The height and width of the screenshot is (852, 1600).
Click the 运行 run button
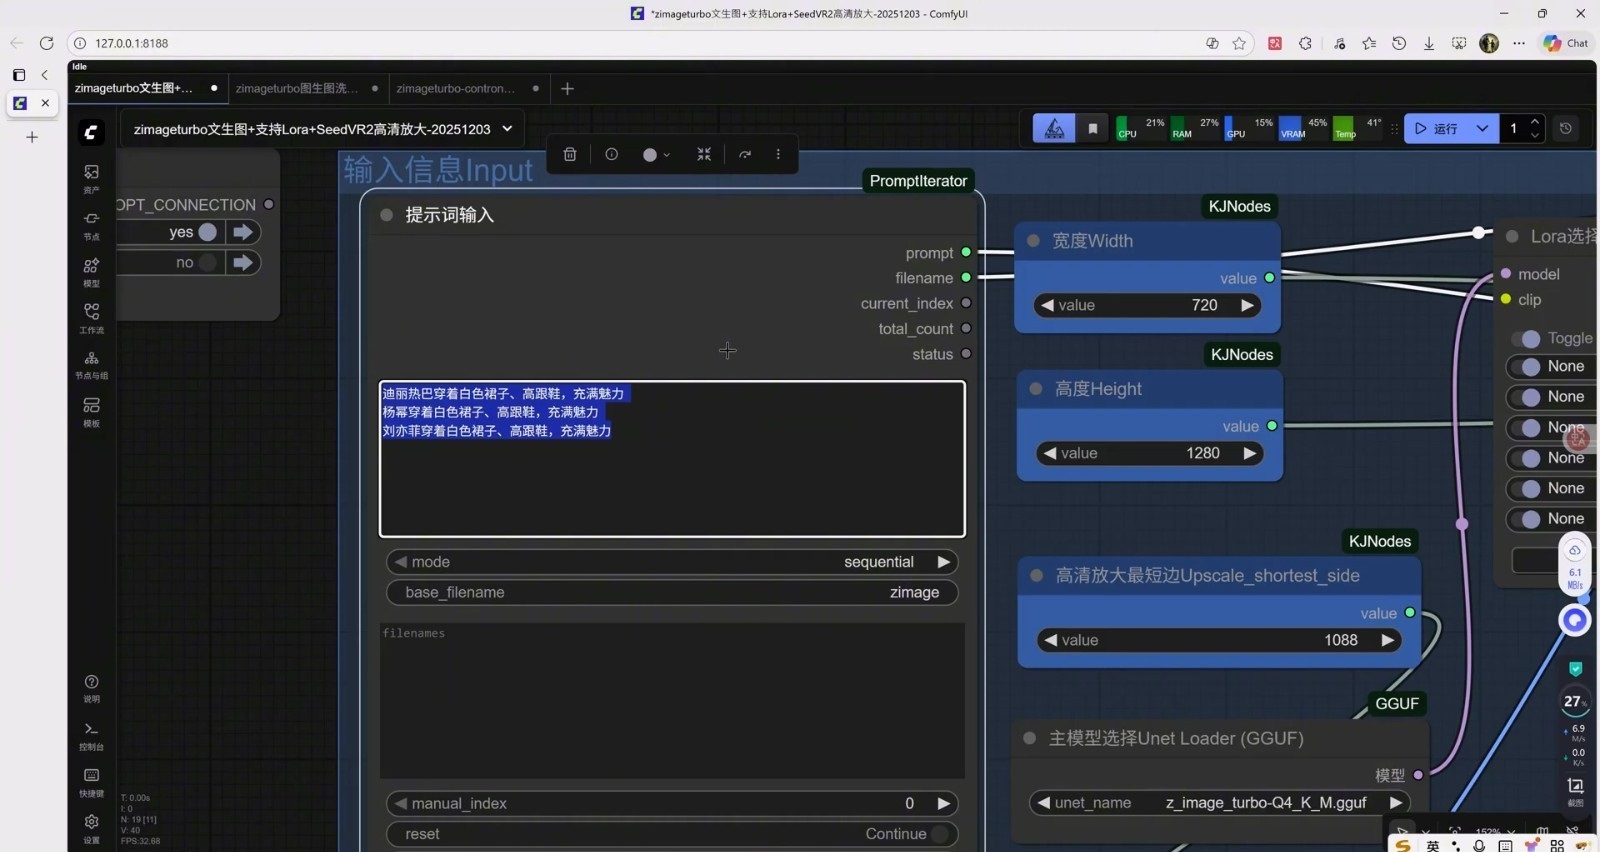[1436, 128]
